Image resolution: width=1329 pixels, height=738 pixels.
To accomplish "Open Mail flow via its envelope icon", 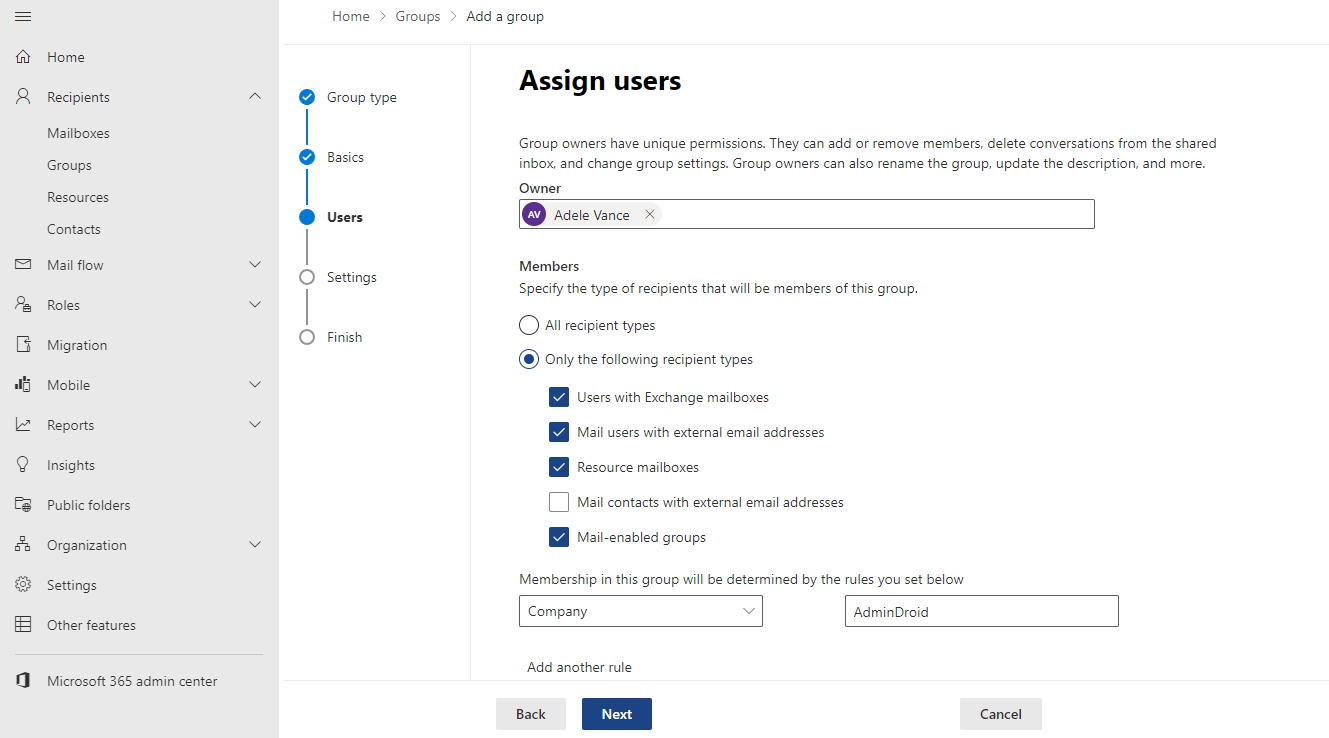I will tap(22, 264).
